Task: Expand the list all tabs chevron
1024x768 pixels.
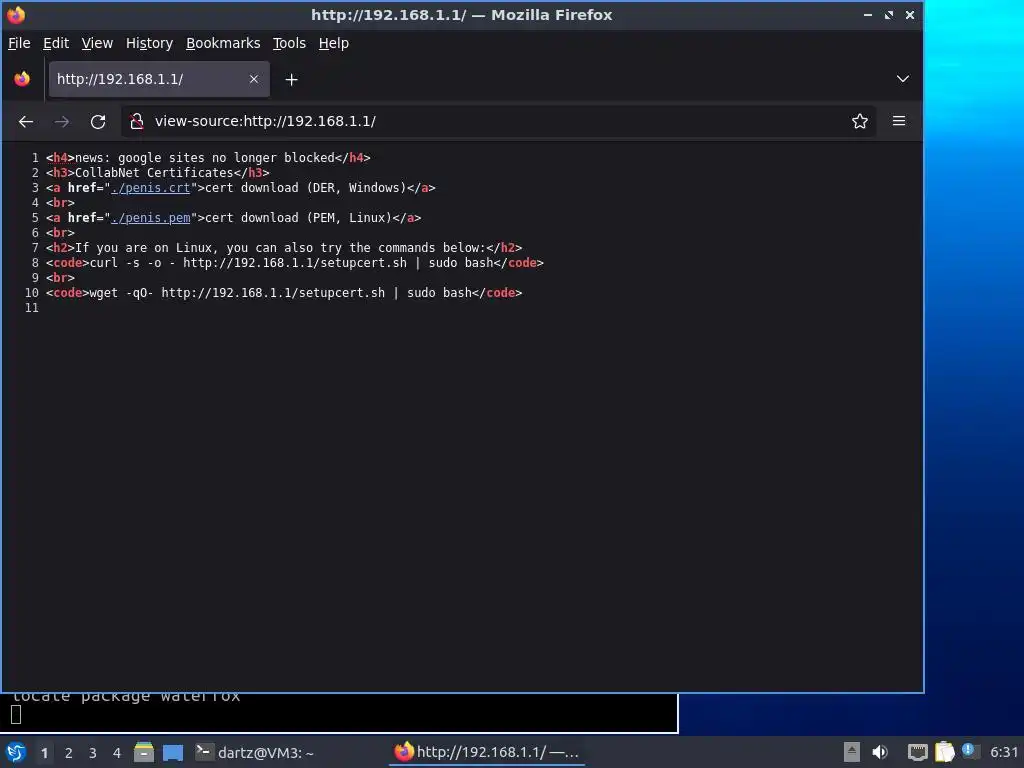Action: click(x=903, y=79)
